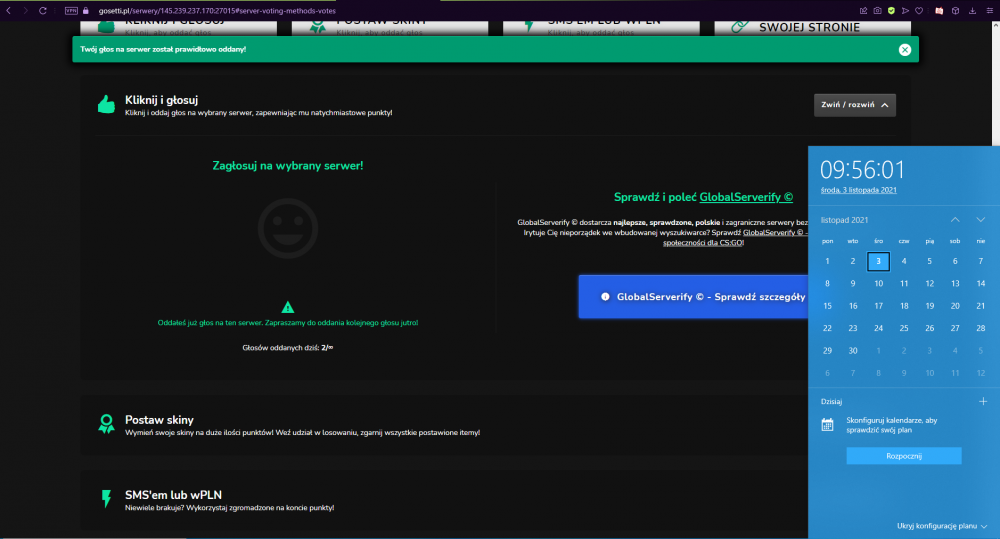This screenshot has height=539, width=1000.
Task: Click the 'Głosów oddanych dziś' counter text
Action: point(288,348)
